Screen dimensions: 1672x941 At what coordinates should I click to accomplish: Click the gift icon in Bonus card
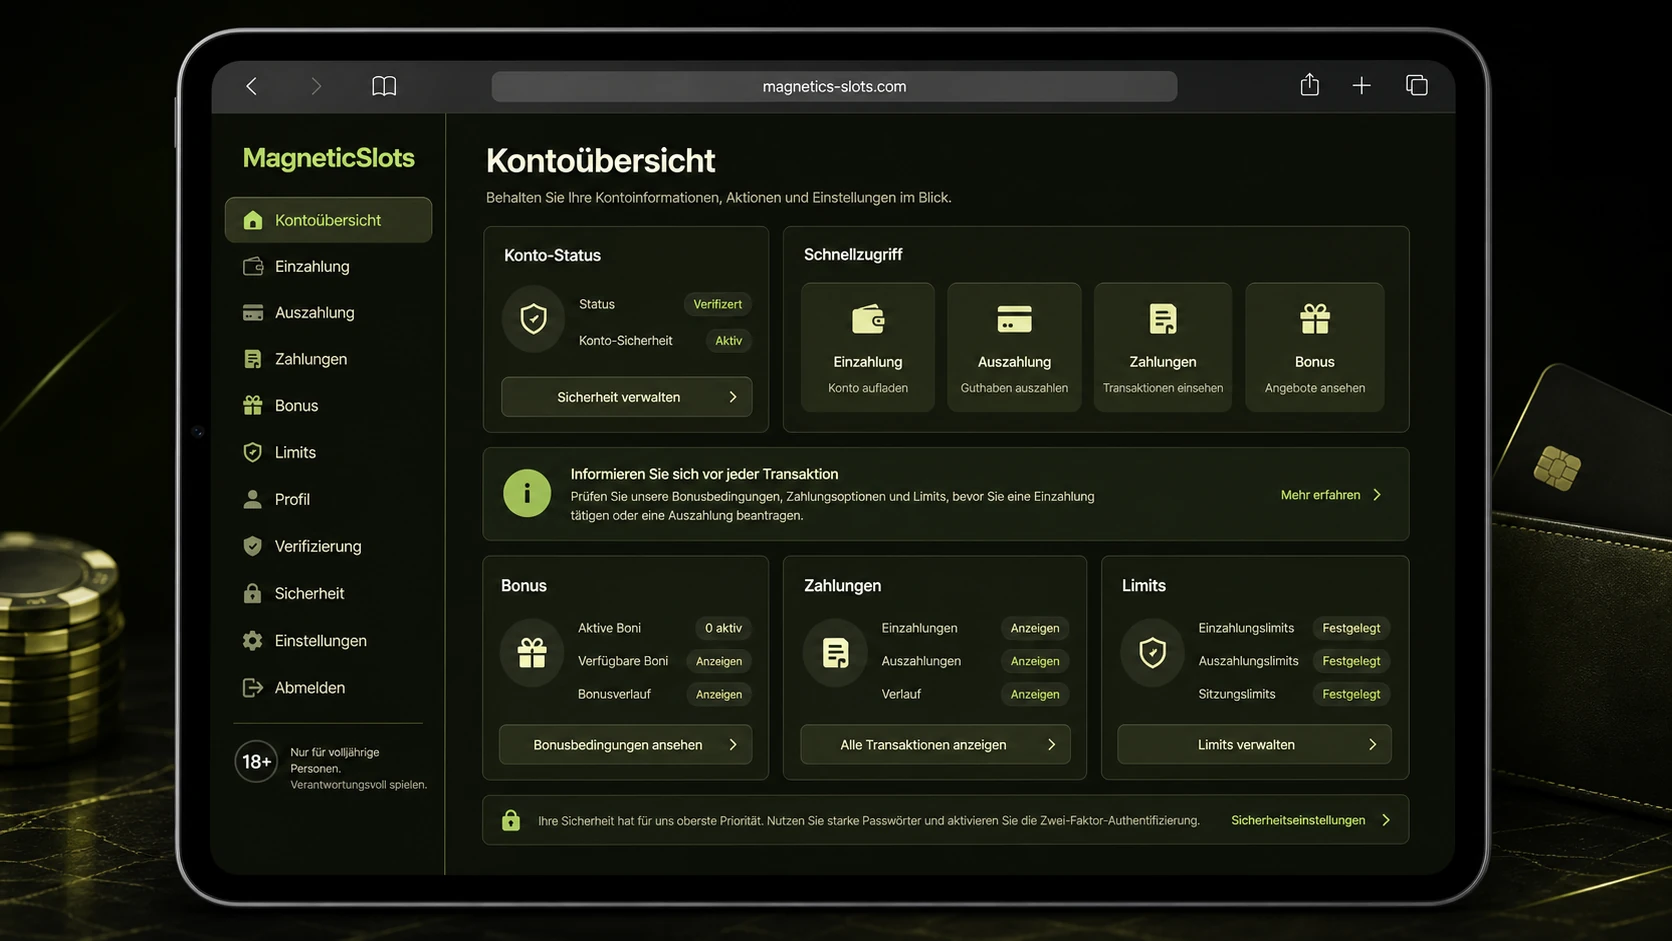(532, 653)
